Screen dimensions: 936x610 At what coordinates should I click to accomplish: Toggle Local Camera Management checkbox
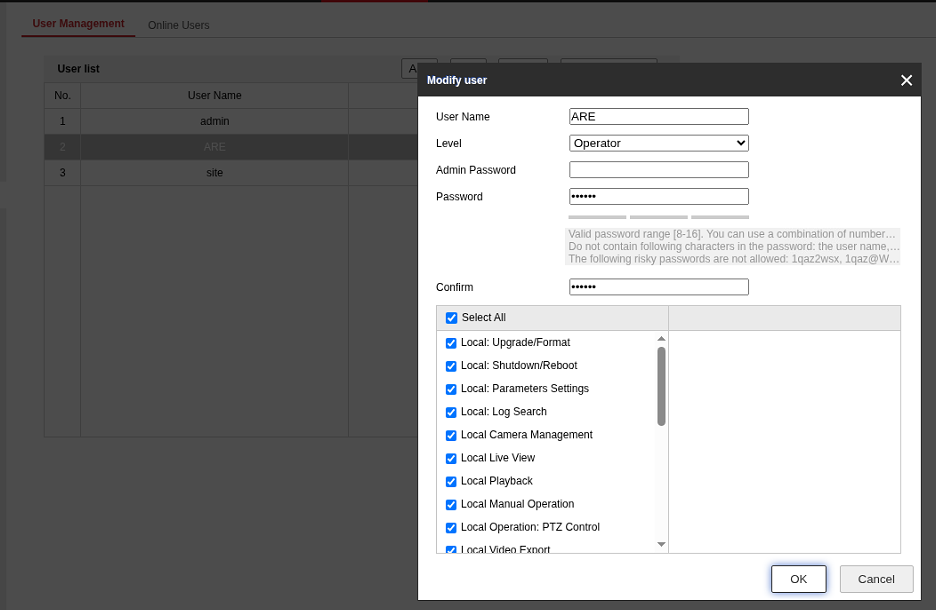coord(451,435)
